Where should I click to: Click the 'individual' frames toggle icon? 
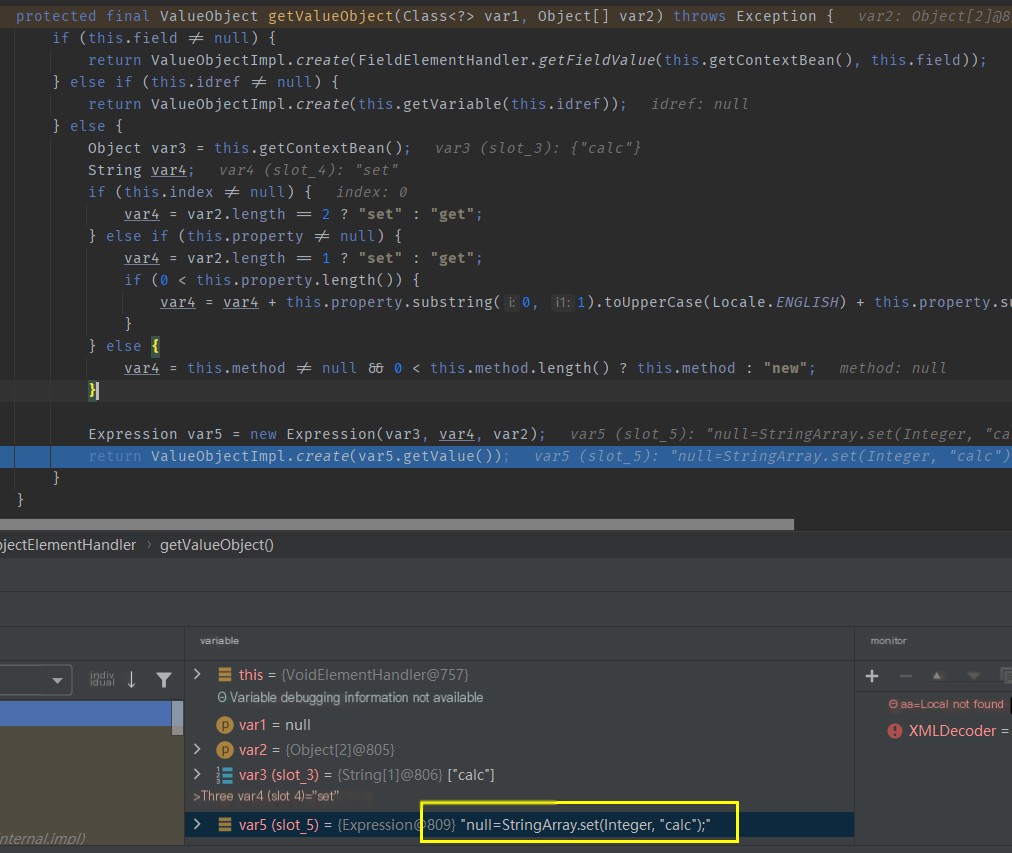pyautogui.click(x=102, y=679)
